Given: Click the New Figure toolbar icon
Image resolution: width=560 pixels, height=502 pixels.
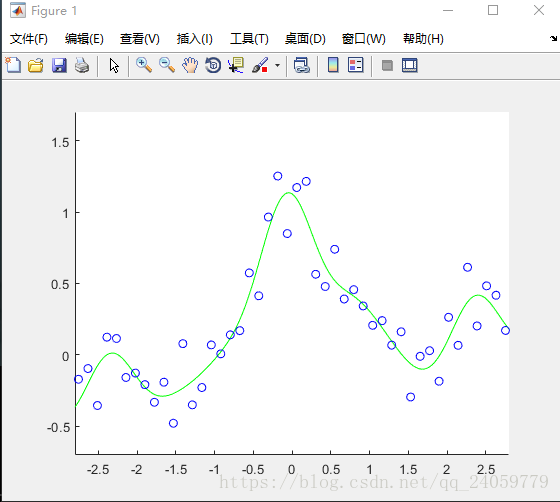Looking at the screenshot, I should (13, 65).
